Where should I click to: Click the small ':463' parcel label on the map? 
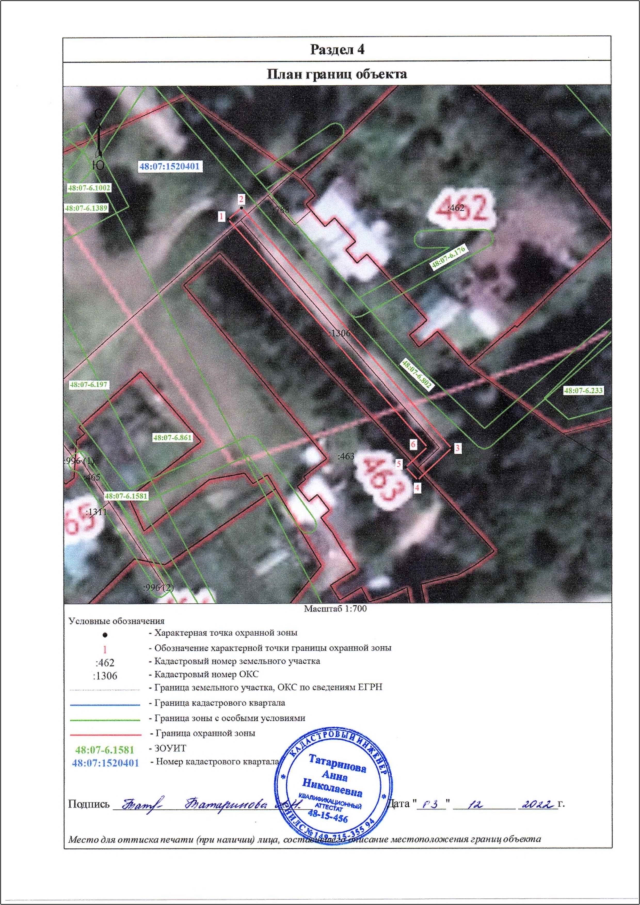345,456
